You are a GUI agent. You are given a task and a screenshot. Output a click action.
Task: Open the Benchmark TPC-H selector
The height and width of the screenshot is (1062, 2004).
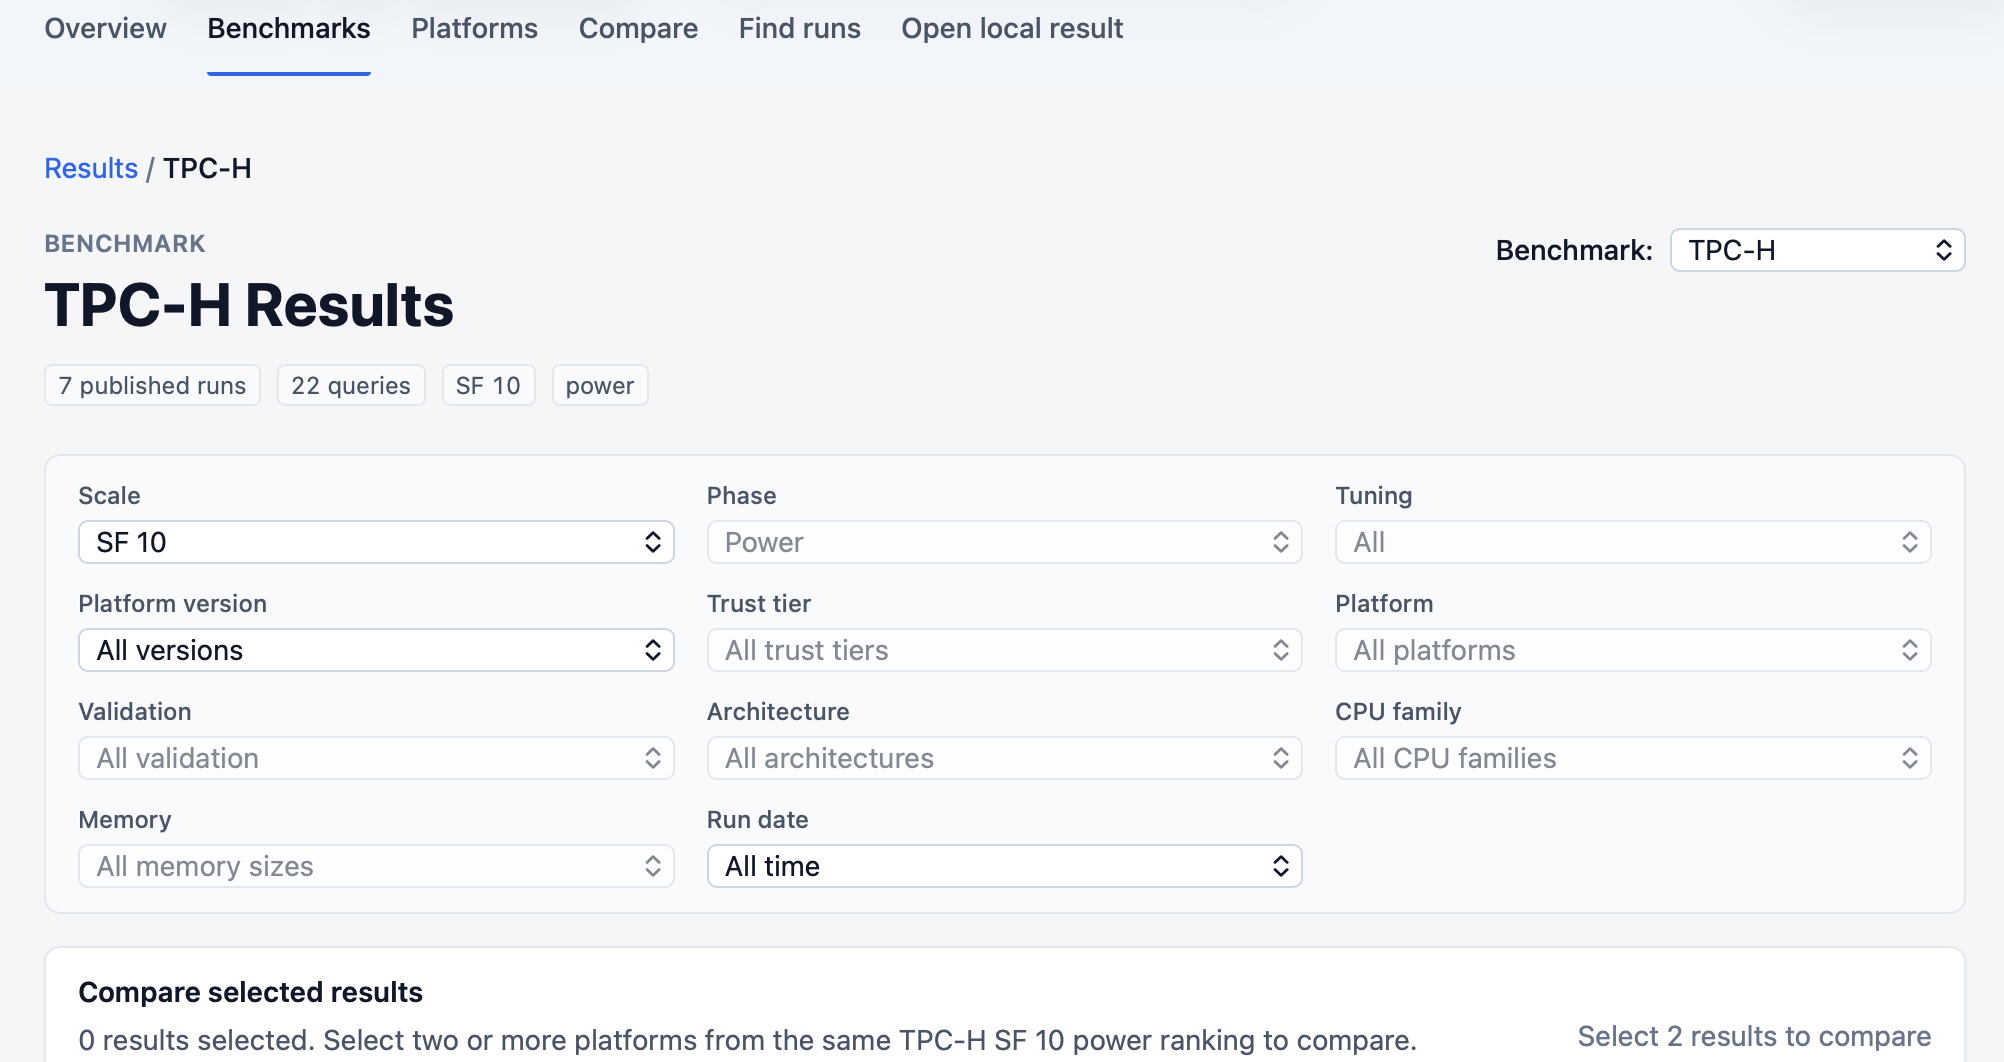click(x=1817, y=250)
